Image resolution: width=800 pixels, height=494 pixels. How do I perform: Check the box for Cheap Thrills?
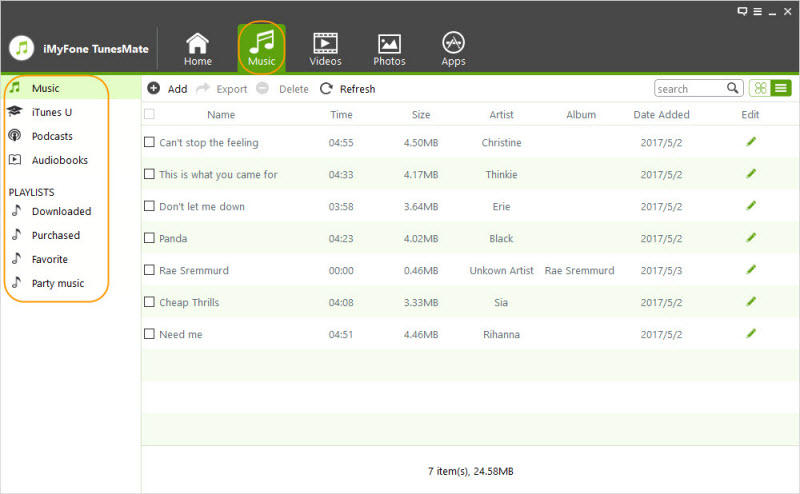click(x=149, y=302)
